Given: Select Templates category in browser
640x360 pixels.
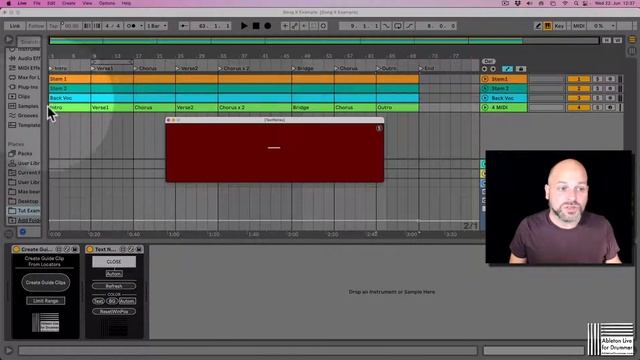Looking at the screenshot, I should click(25, 125).
